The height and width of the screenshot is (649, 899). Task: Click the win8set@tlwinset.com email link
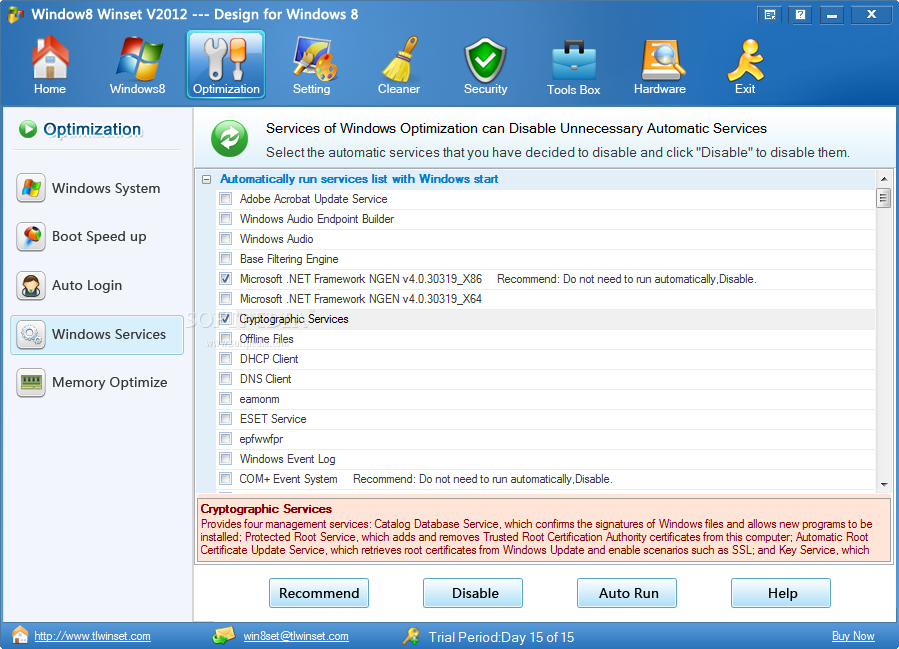[296, 636]
